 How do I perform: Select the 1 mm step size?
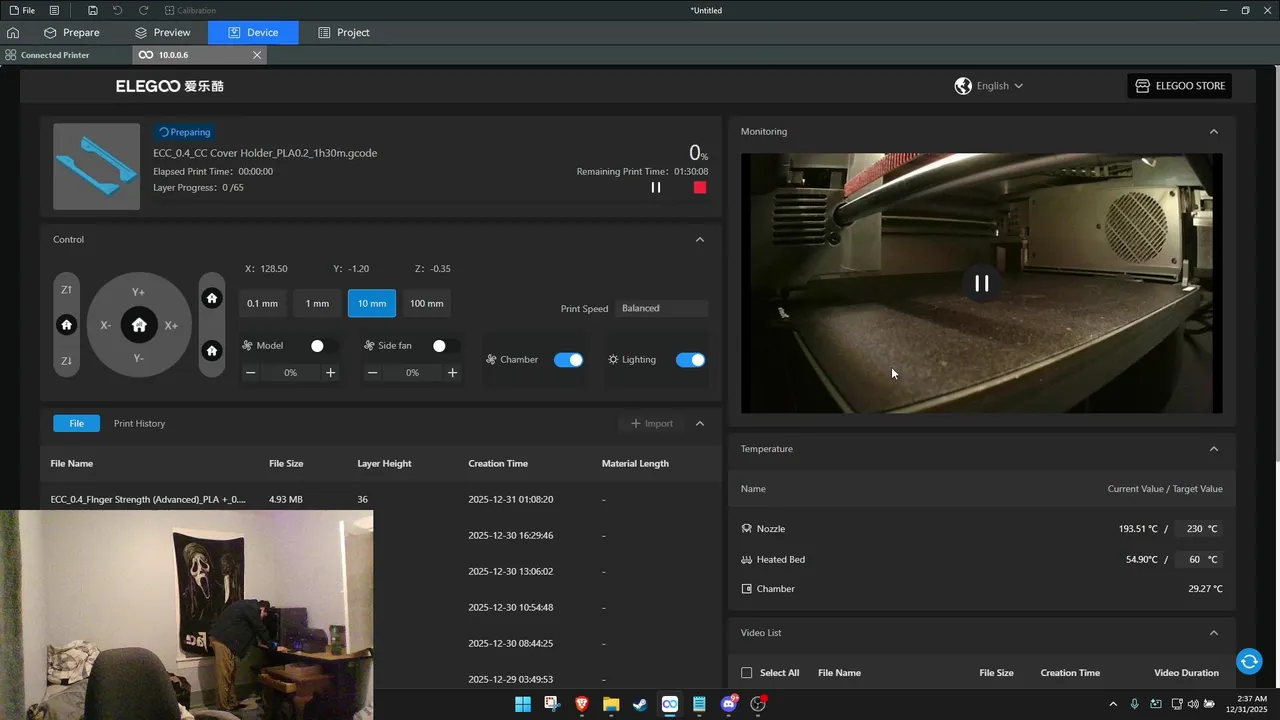317,303
